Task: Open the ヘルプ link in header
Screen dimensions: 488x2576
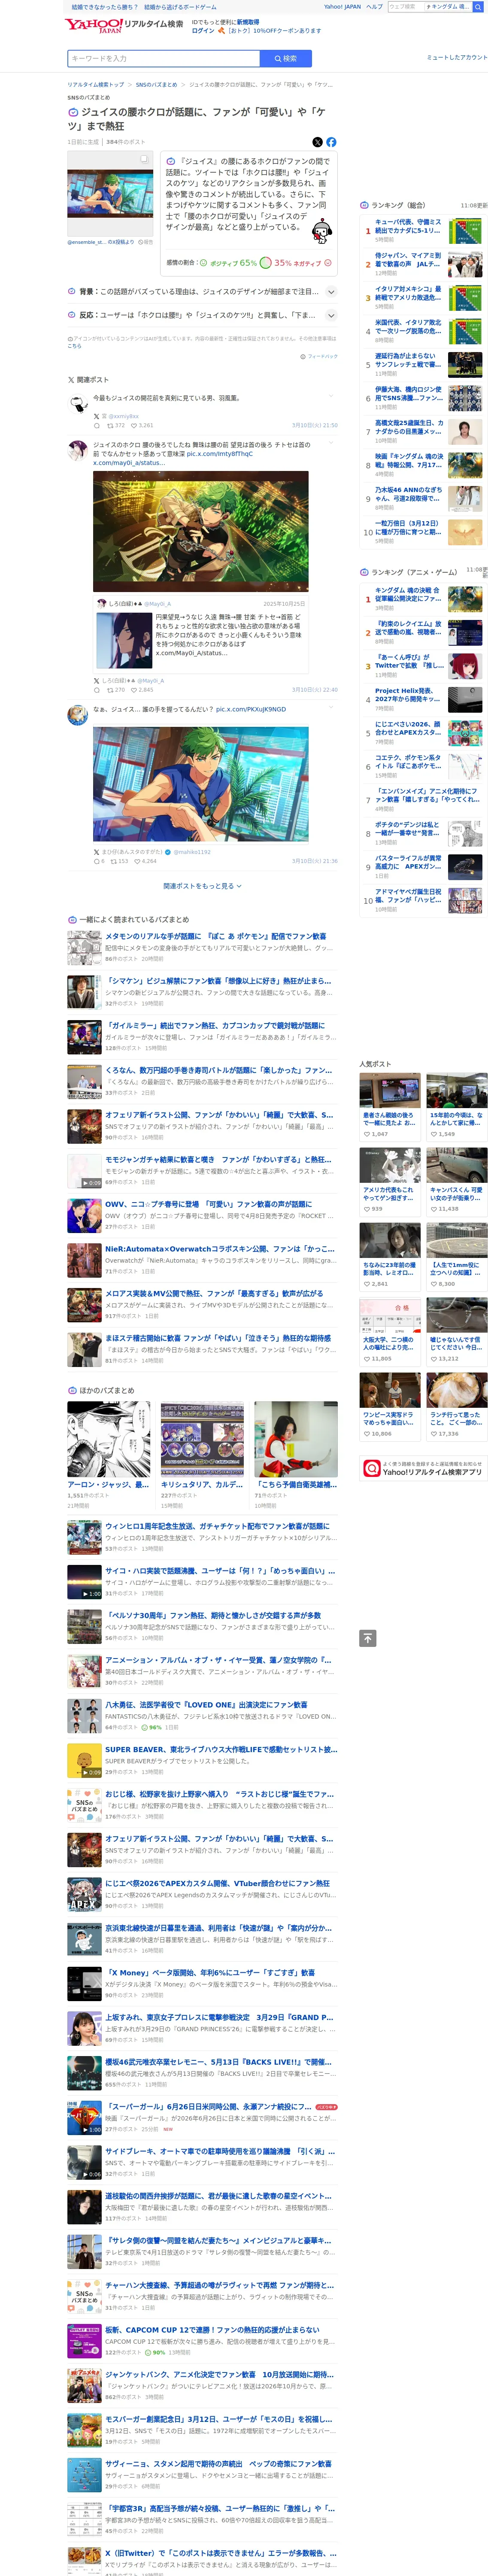Action: [x=374, y=7]
